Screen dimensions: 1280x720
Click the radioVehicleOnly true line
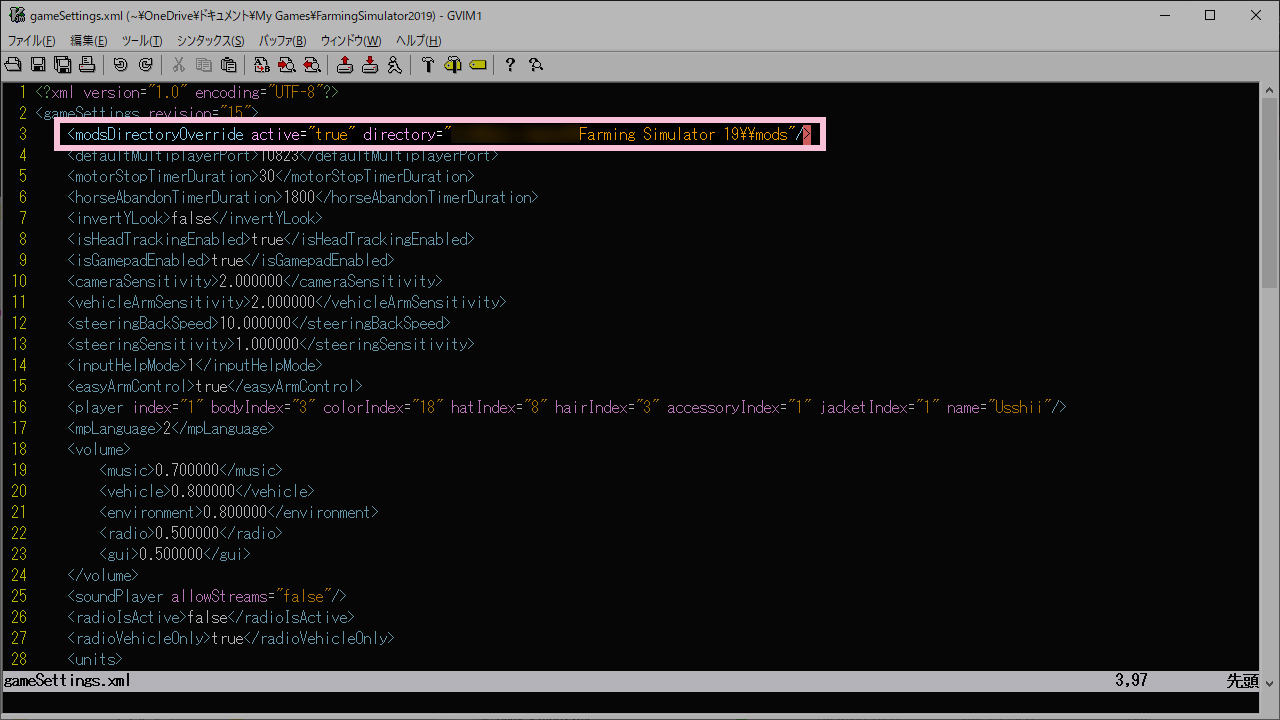tap(231, 638)
